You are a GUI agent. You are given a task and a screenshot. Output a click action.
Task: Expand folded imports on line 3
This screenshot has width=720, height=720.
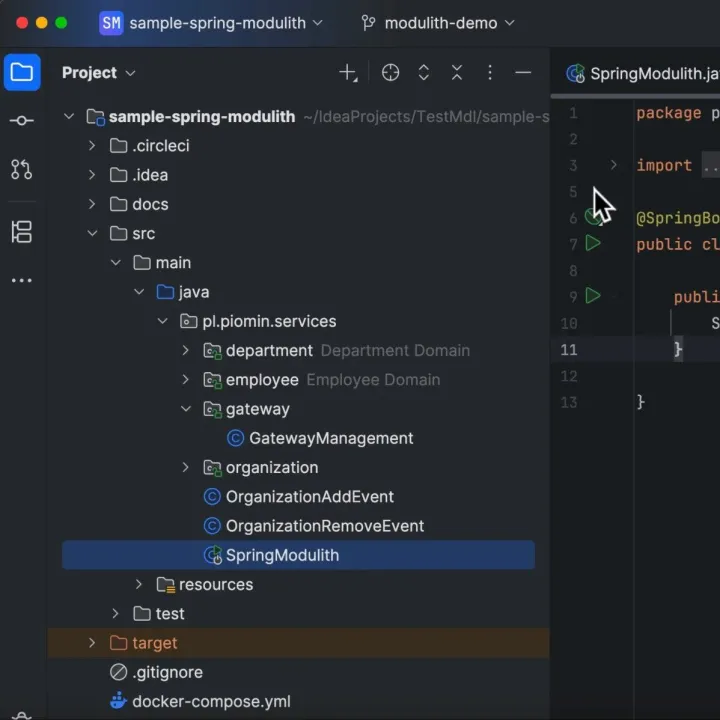click(x=613, y=165)
